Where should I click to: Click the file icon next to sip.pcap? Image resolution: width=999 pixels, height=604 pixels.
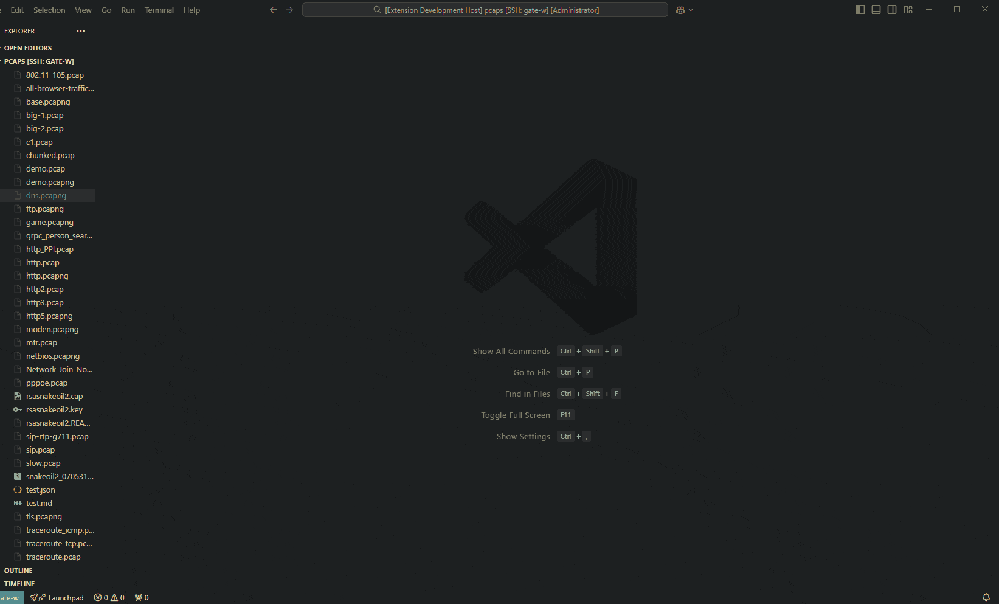[17, 450]
